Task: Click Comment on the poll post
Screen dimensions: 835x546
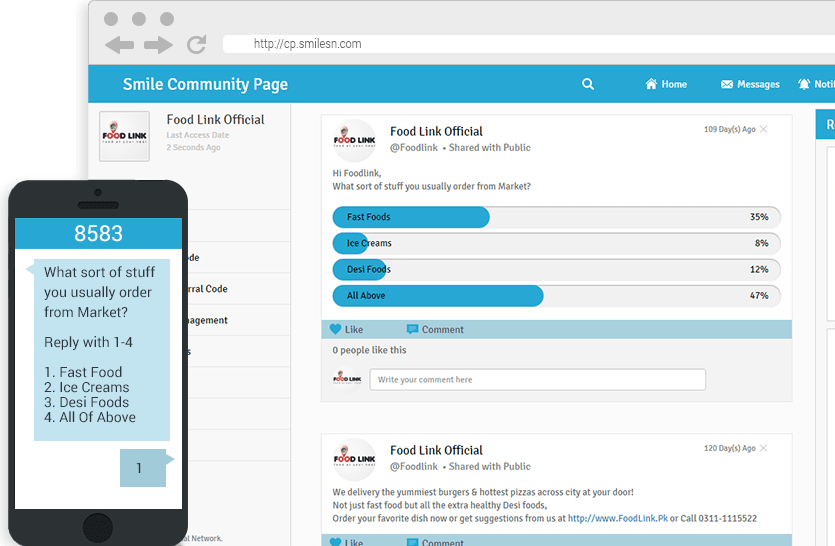Action: click(x=435, y=330)
